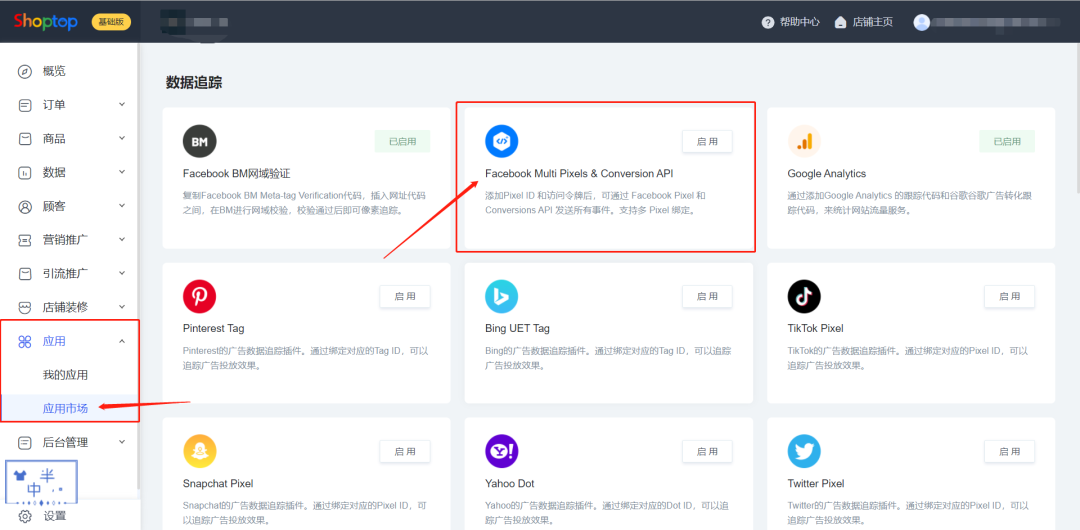1080x530 pixels.
Task: Click the compass icon beside 概览
Action: (x=25, y=71)
